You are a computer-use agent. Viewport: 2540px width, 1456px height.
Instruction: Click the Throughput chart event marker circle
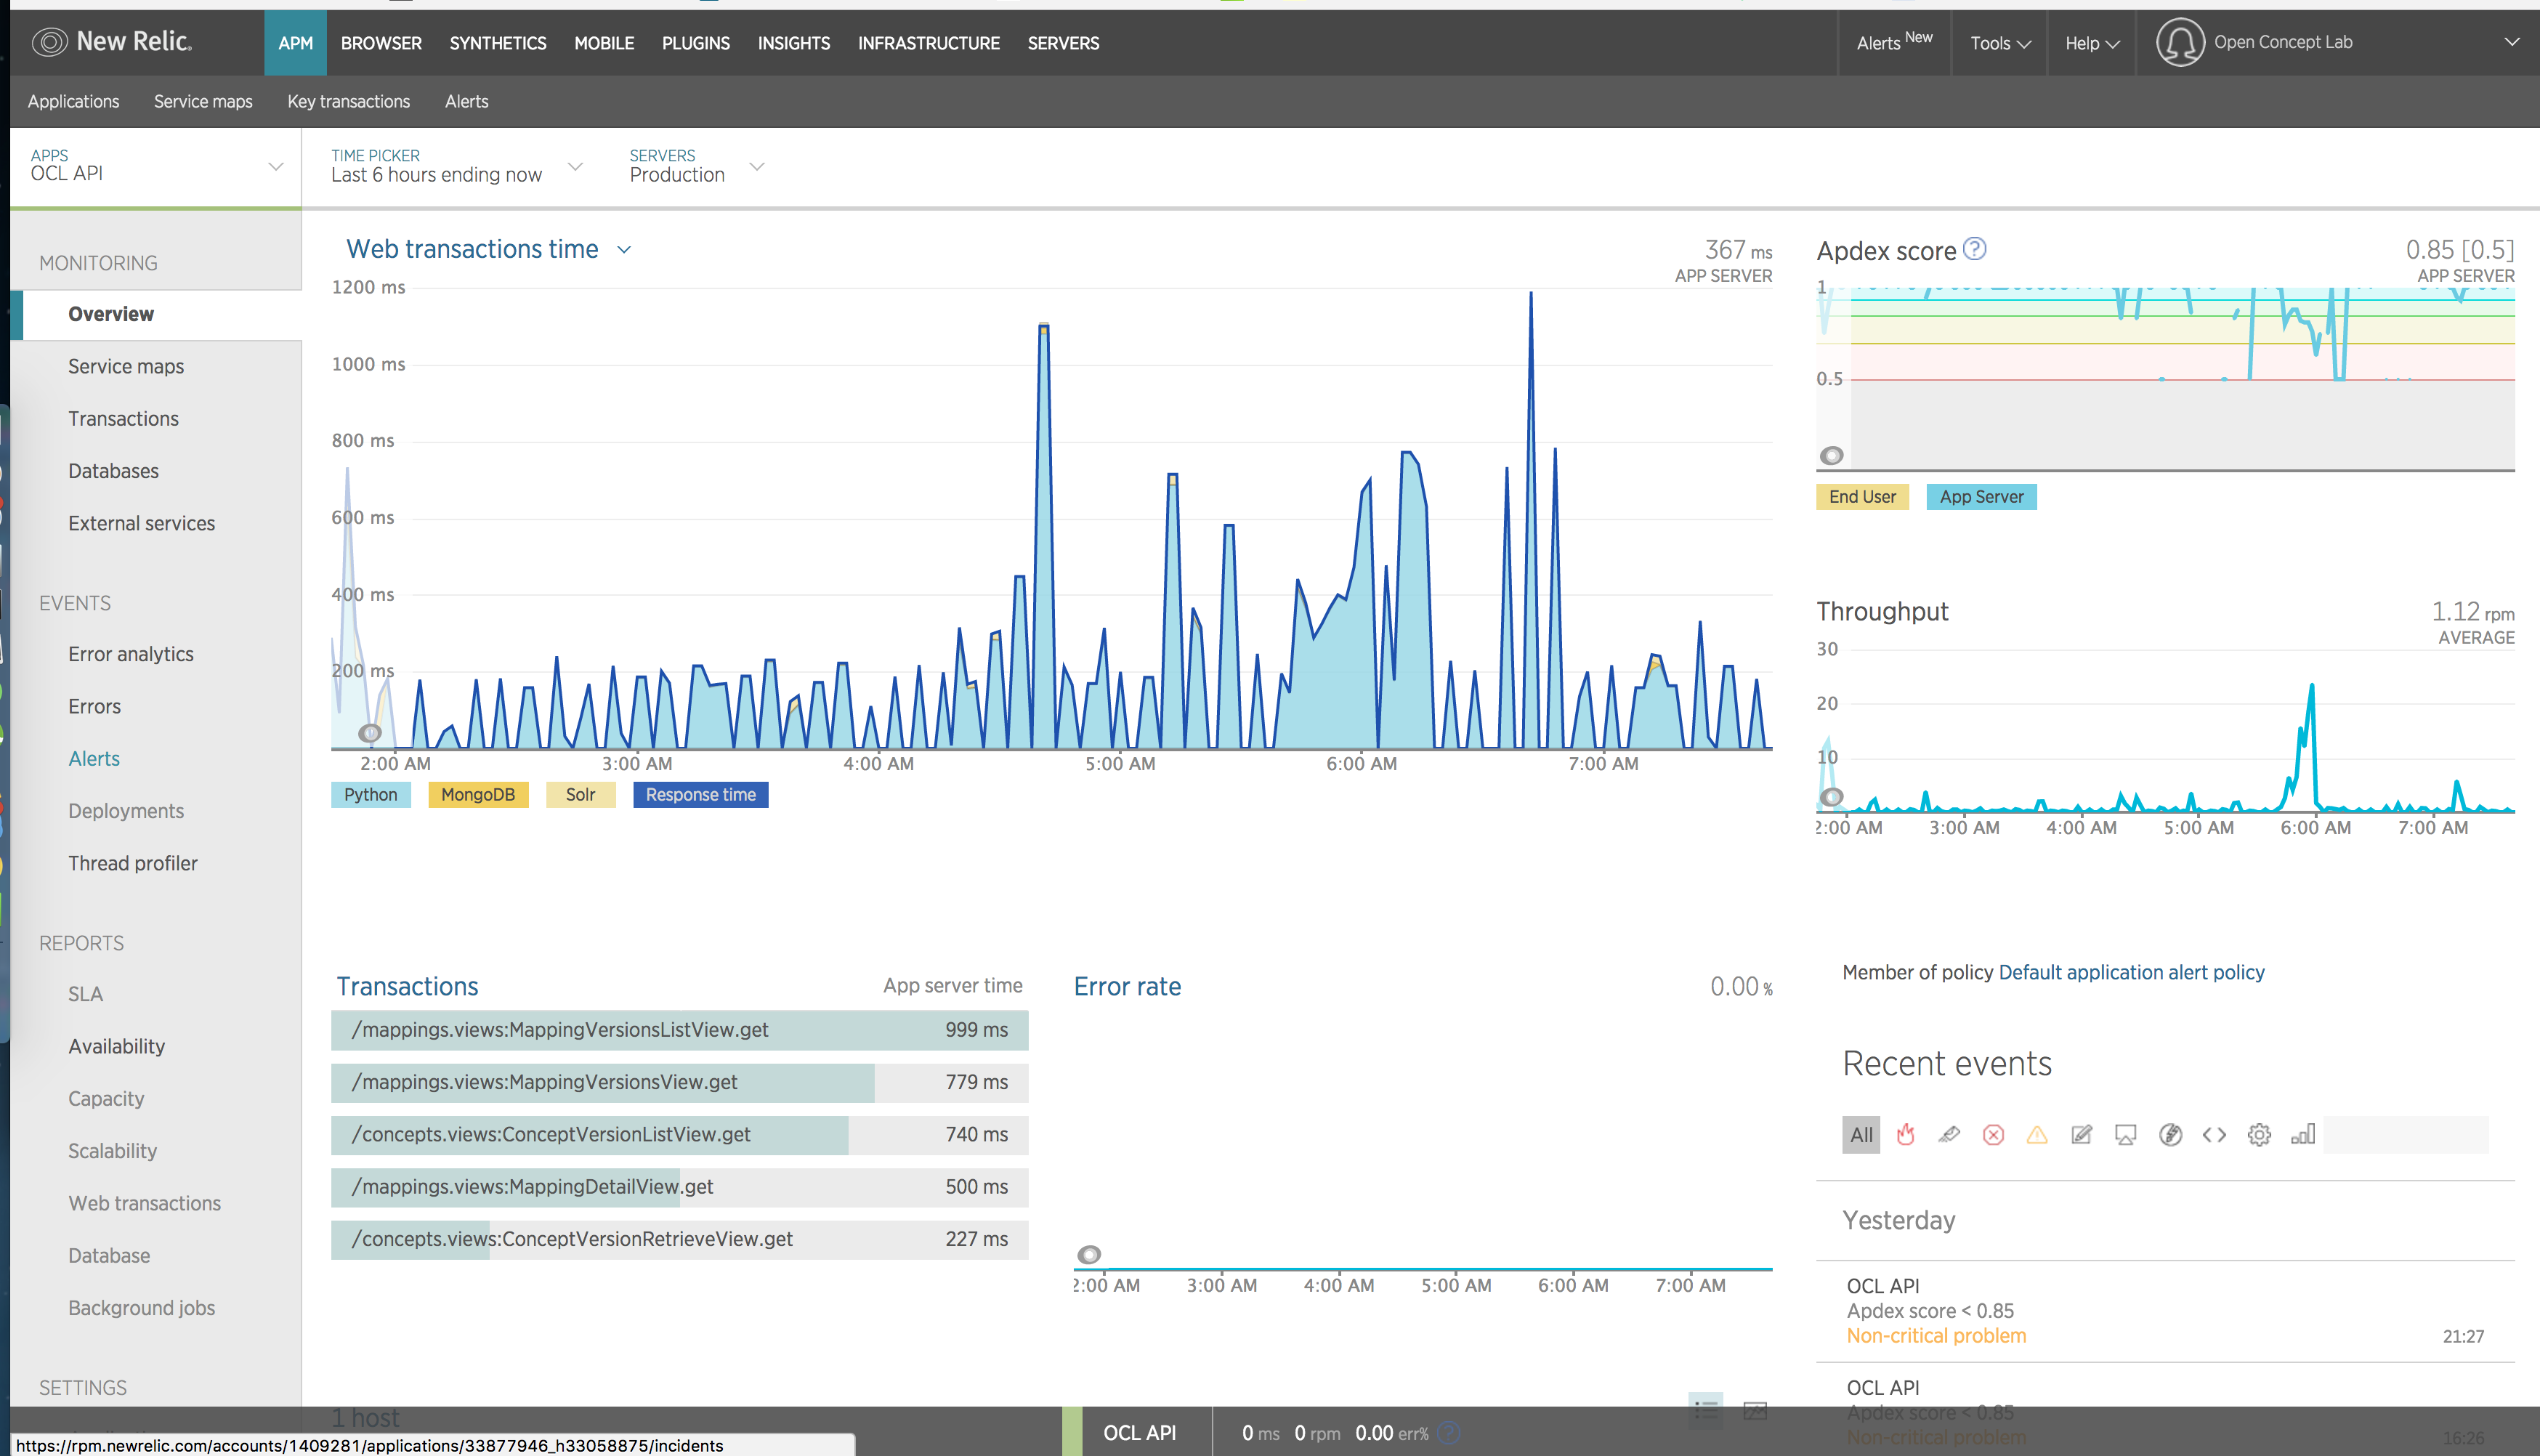click(x=1831, y=797)
